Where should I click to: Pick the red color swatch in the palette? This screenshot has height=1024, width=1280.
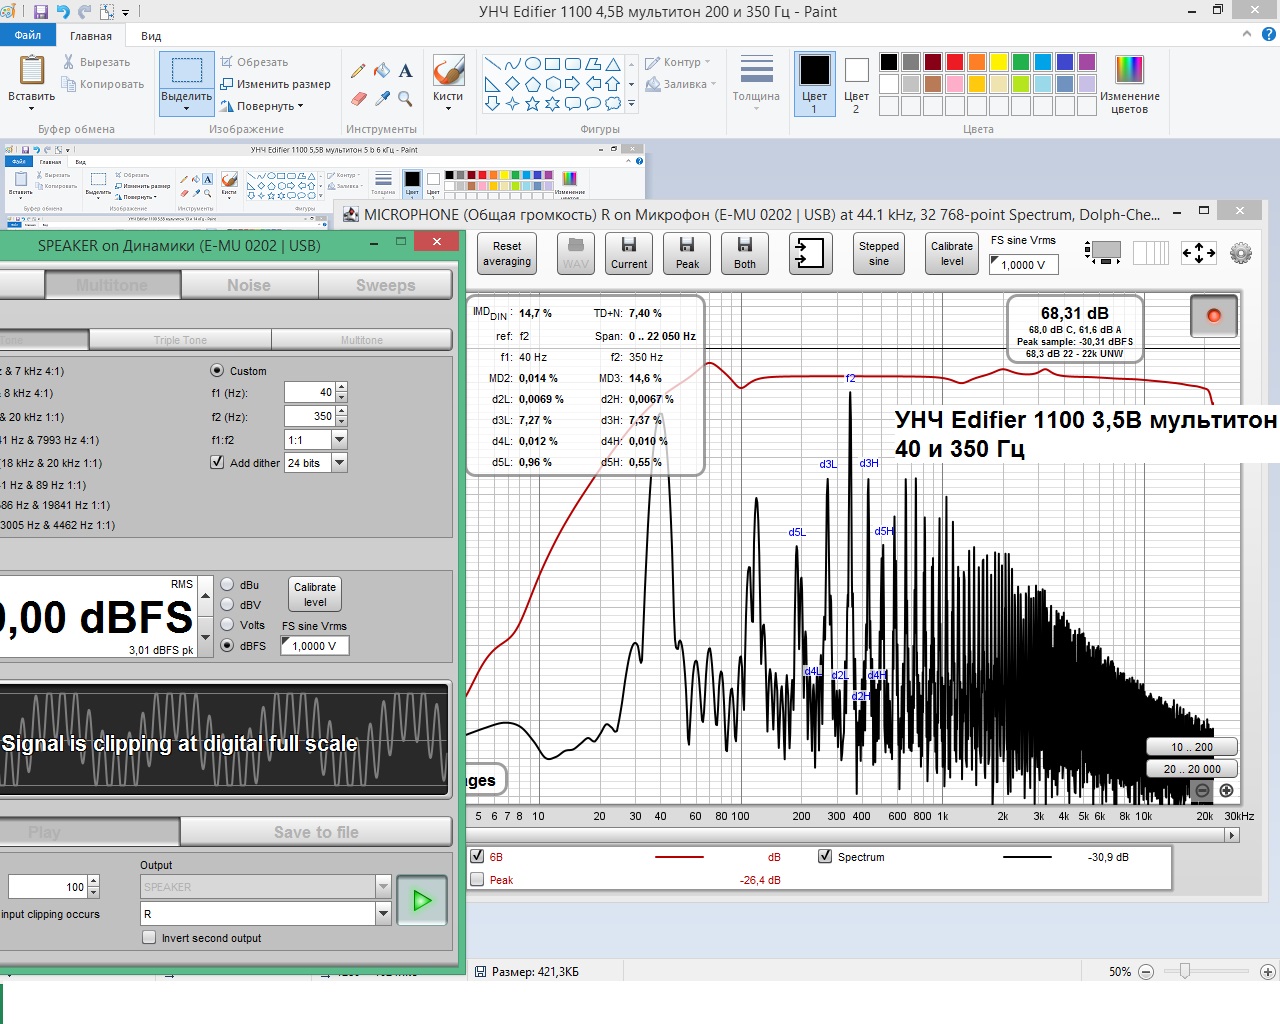(x=955, y=62)
